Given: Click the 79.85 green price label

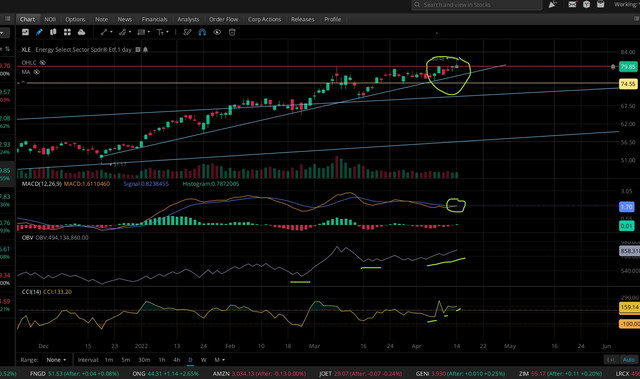Looking at the screenshot, I should tap(628, 67).
